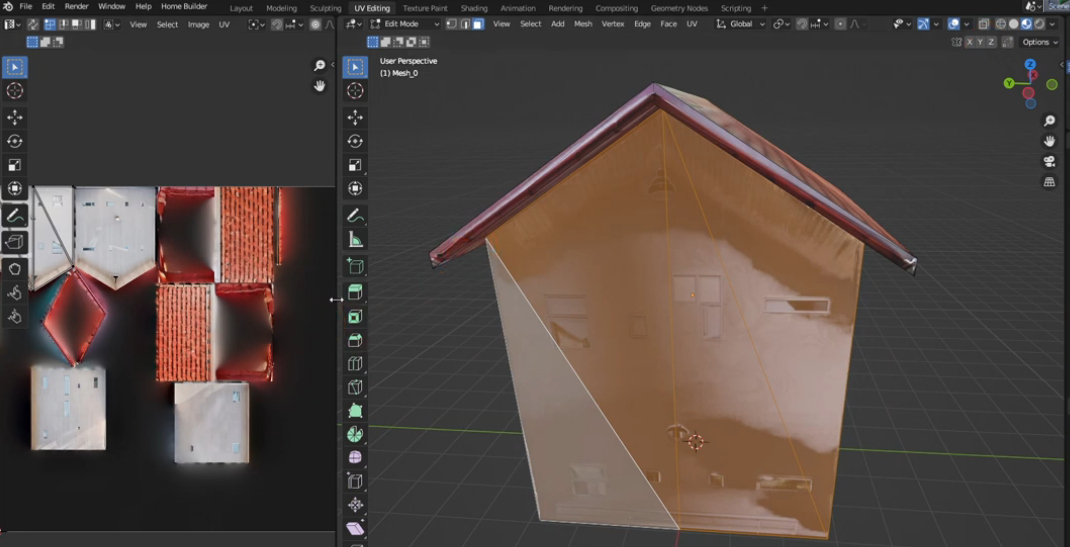Select the Extrude Region tool in 3D viewport
1070x547 pixels.
click(355, 292)
